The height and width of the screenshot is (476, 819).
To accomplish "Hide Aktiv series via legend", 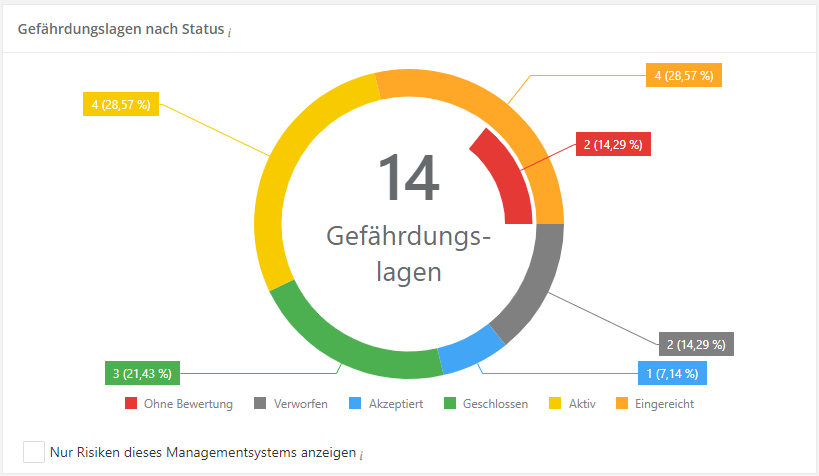I will [x=582, y=404].
